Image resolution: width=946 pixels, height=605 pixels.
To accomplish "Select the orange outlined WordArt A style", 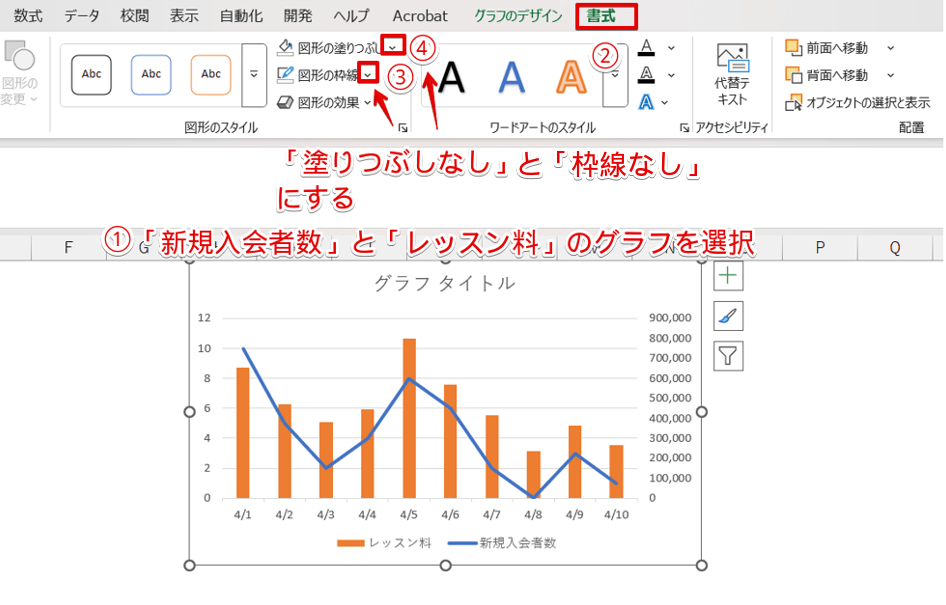I will click(x=571, y=76).
